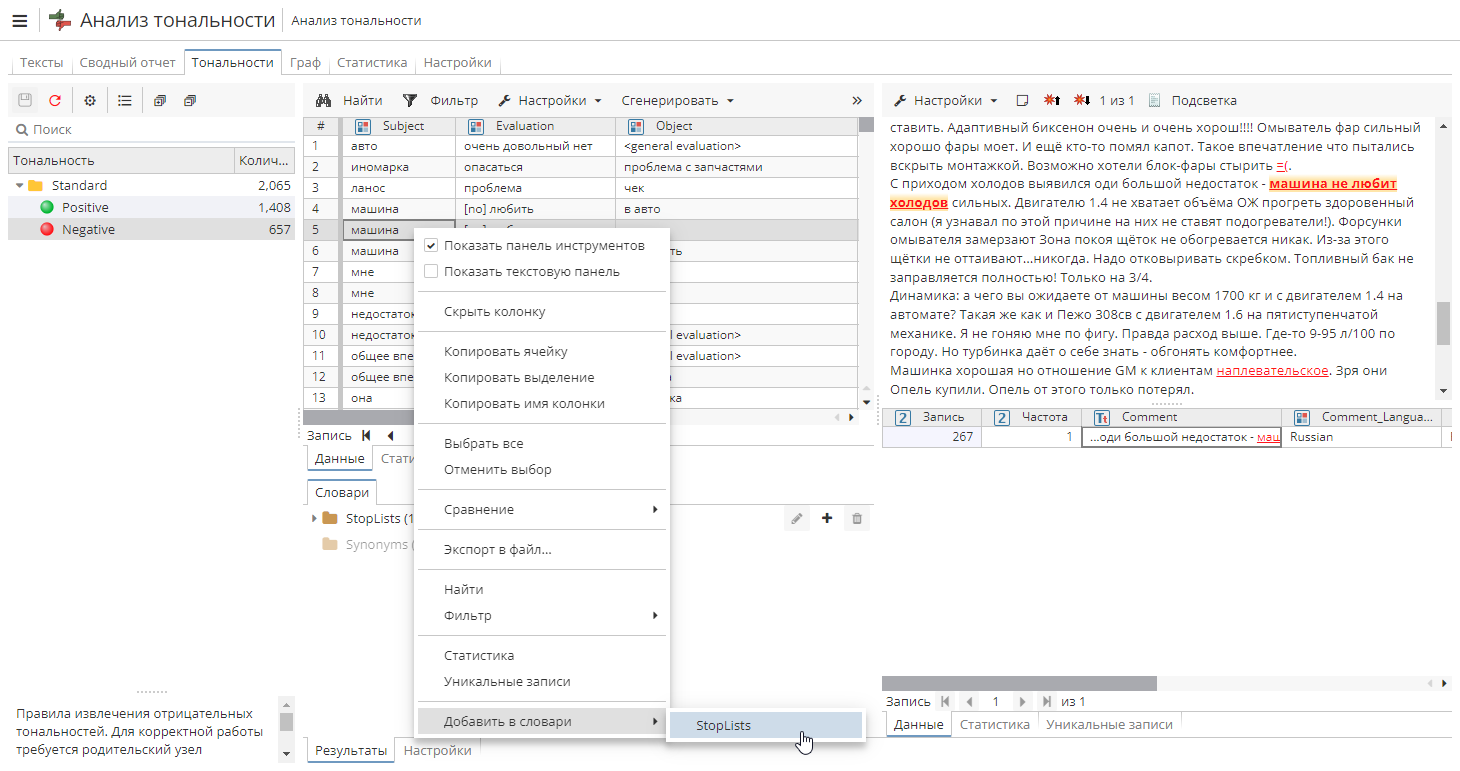The height and width of the screenshot is (771, 1460).
Task: Jump to first record in results grid
Action: click(x=366, y=435)
